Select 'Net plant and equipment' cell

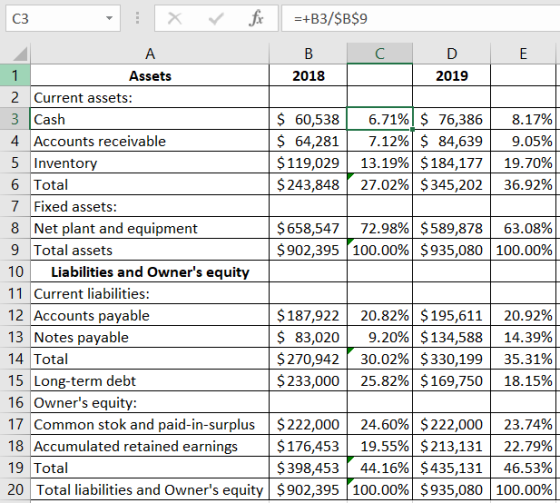click(x=150, y=228)
